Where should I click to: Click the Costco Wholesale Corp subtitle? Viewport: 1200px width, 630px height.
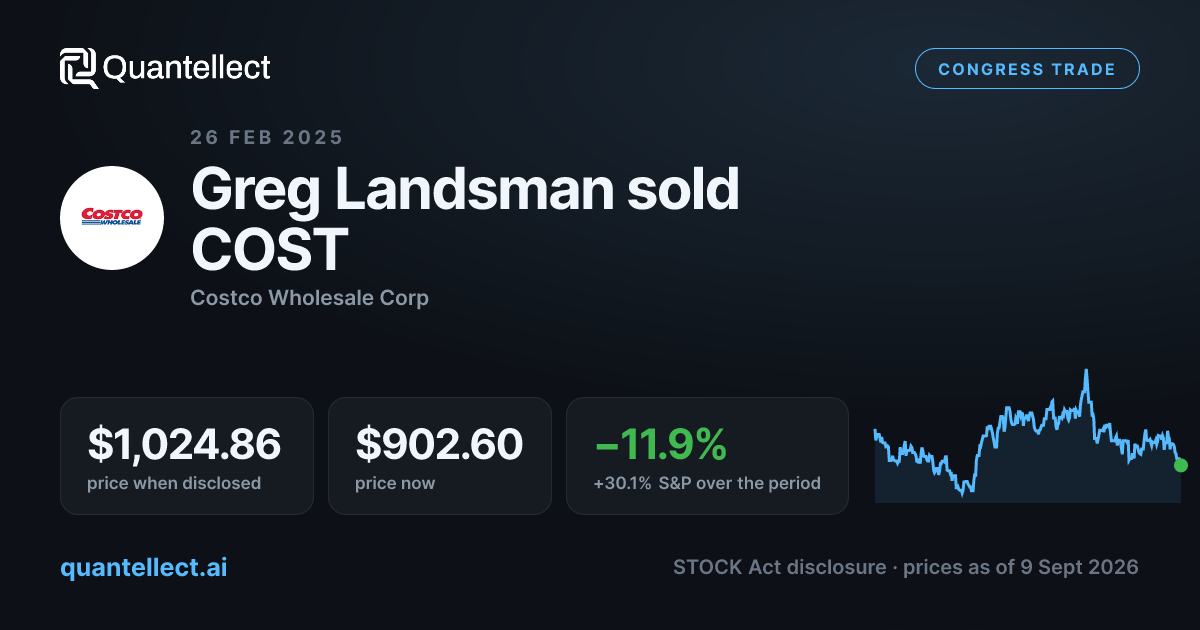(x=309, y=298)
